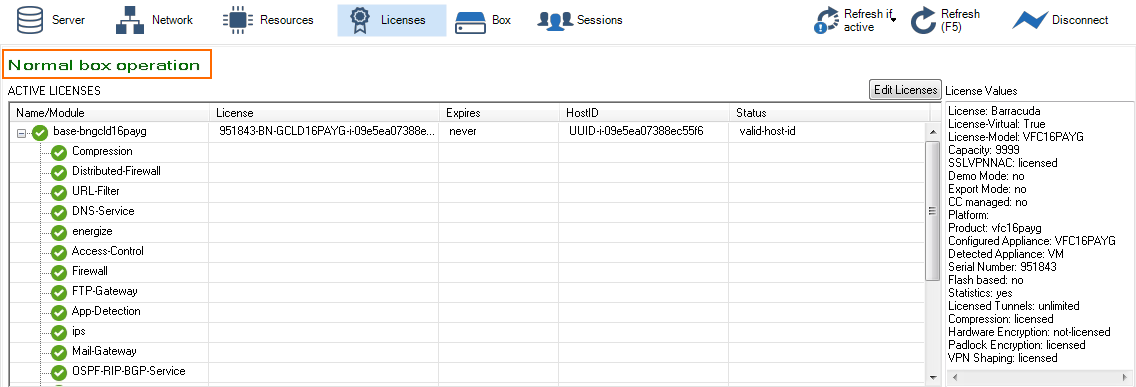This screenshot has width=1136, height=387.
Task: Select the base-bngcld16payg row name
Action: click(x=100, y=132)
